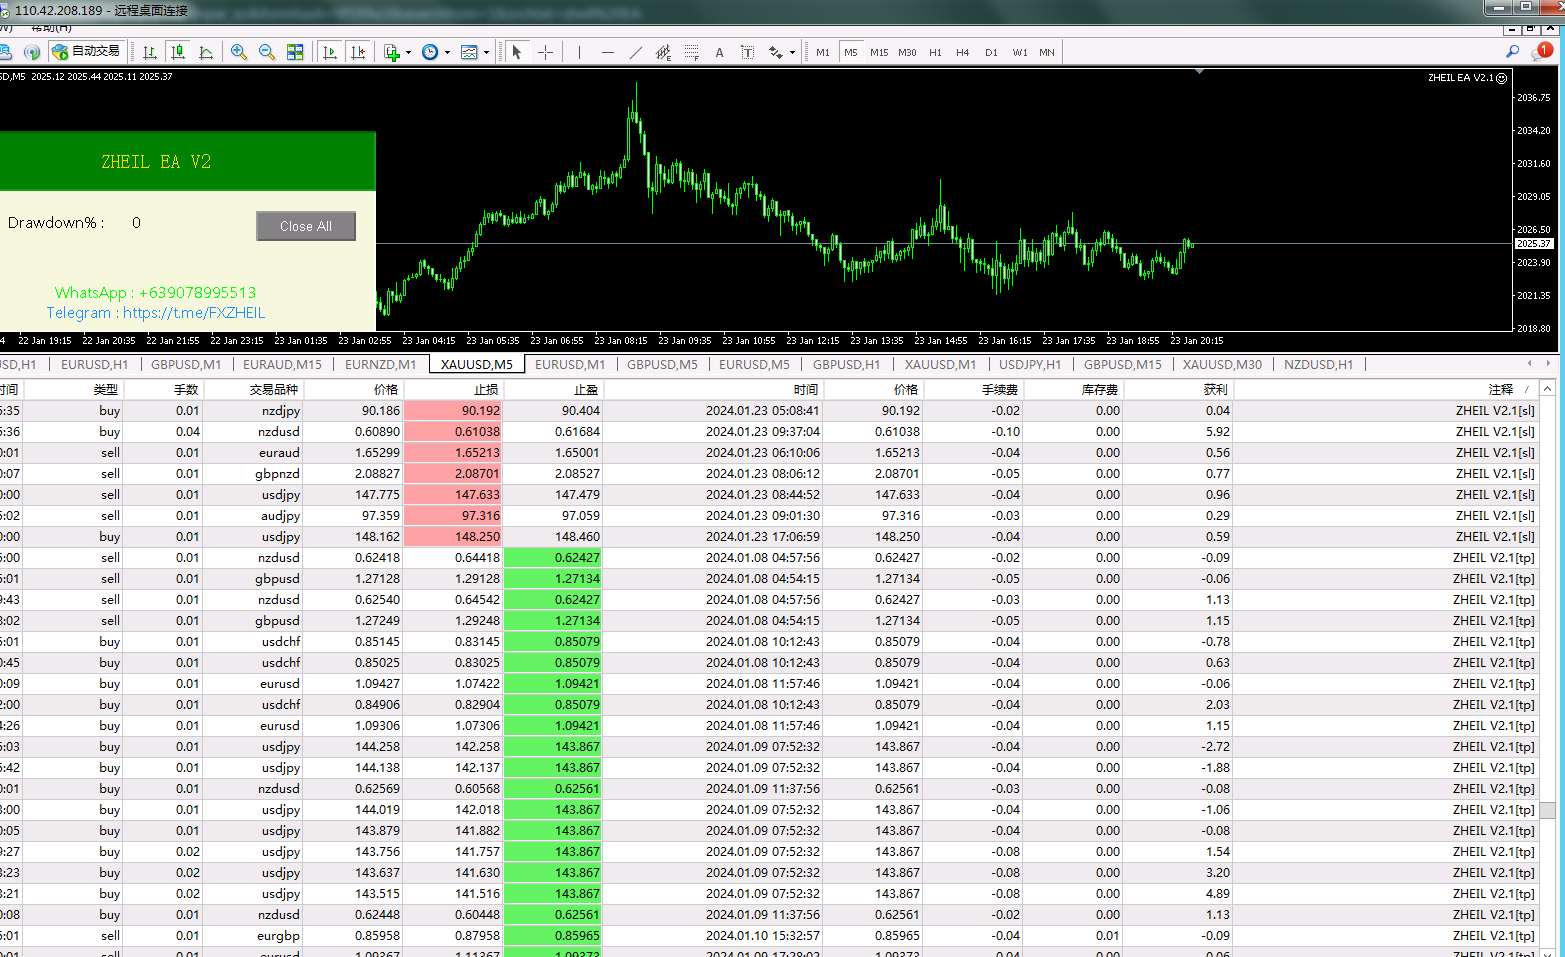Expand the periods clock dropdown arrow
Viewport: 1565px width, 957px height.
point(447,53)
